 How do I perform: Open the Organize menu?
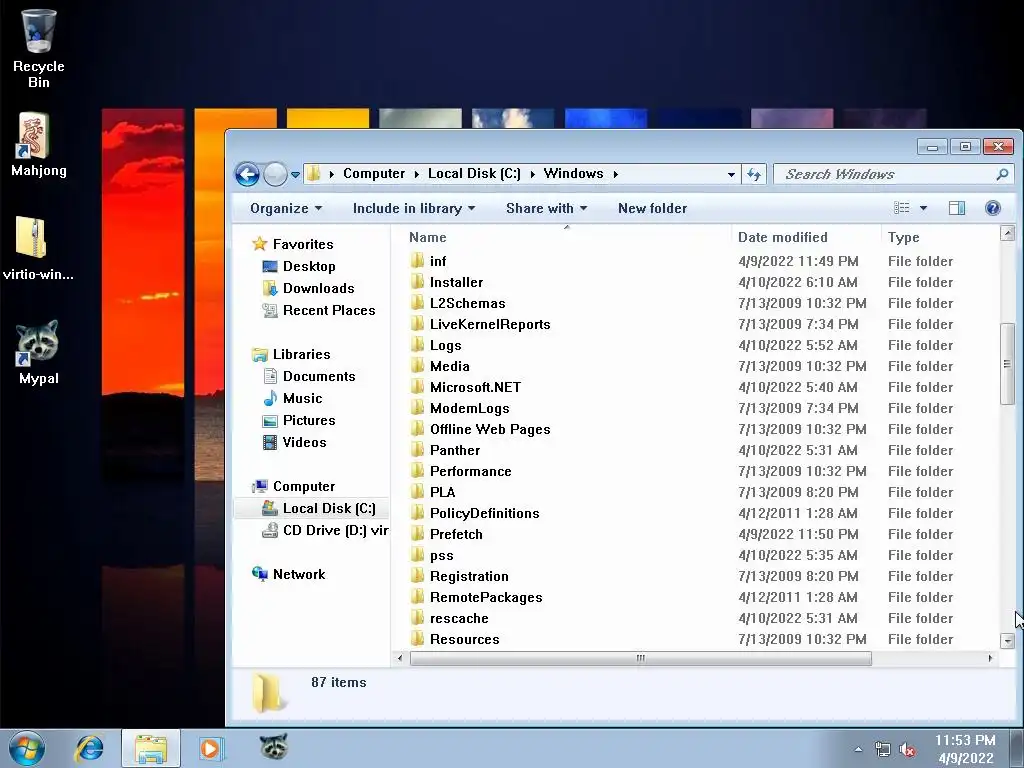click(x=286, y=208)
